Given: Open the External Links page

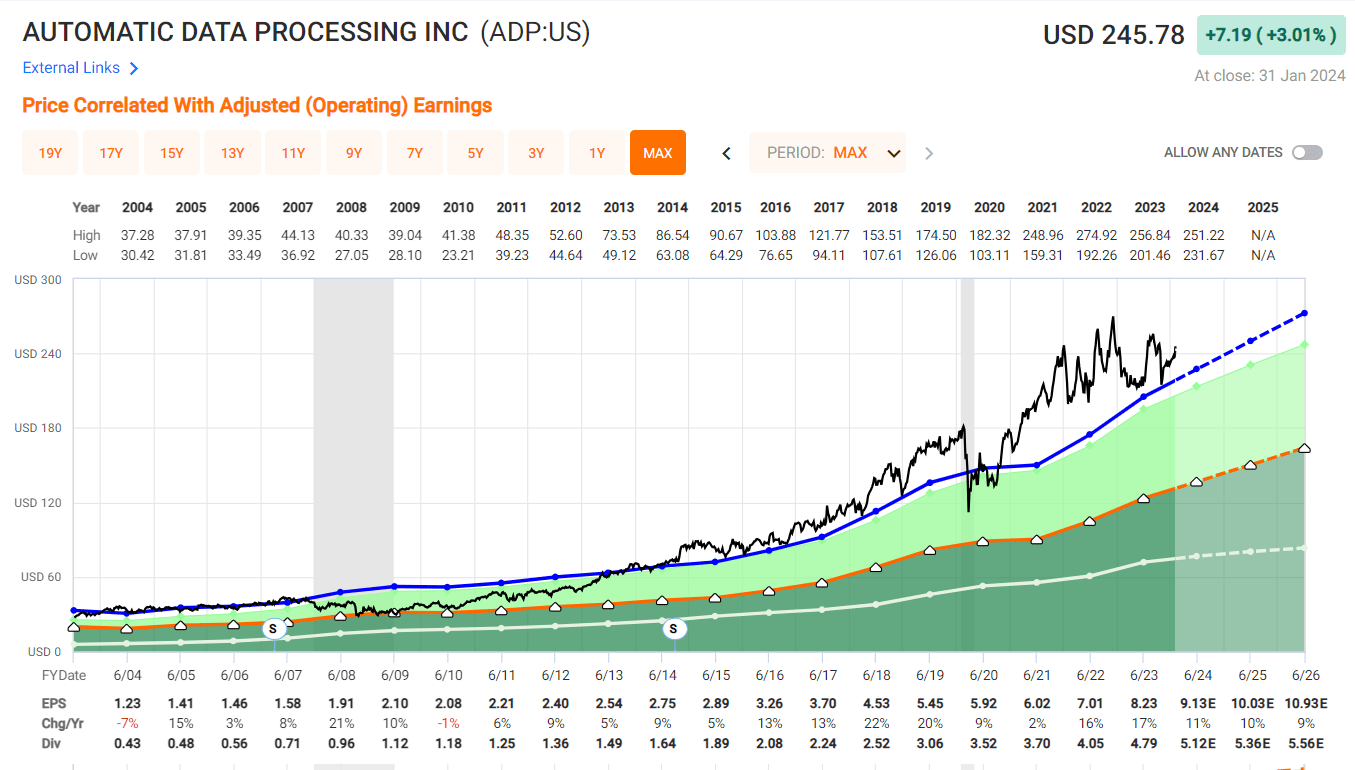Looking at the screenshot, I should point(73,68).
